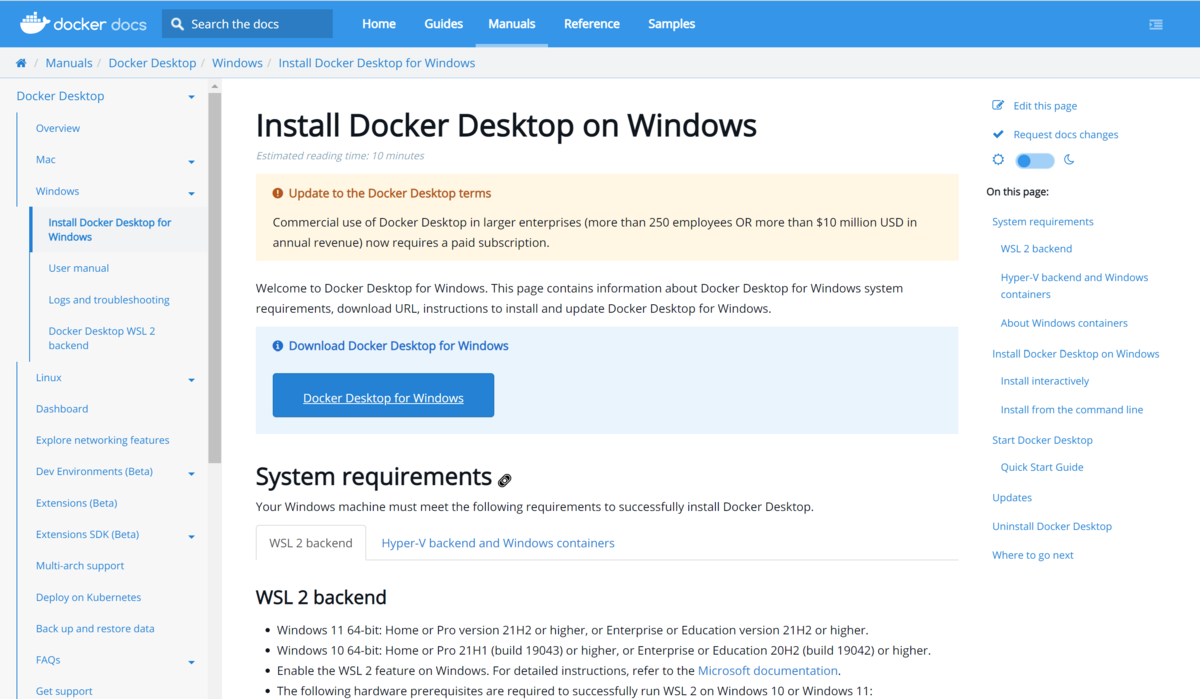This screenshot has height=699, width=1200.
Task: Click the moon dark-mode icon
Action: point(1069,160)
